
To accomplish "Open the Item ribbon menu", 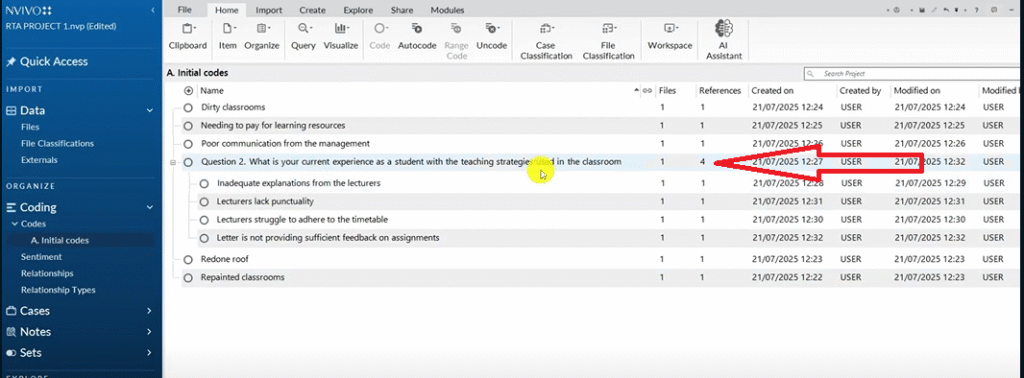I will coord(227,37).
